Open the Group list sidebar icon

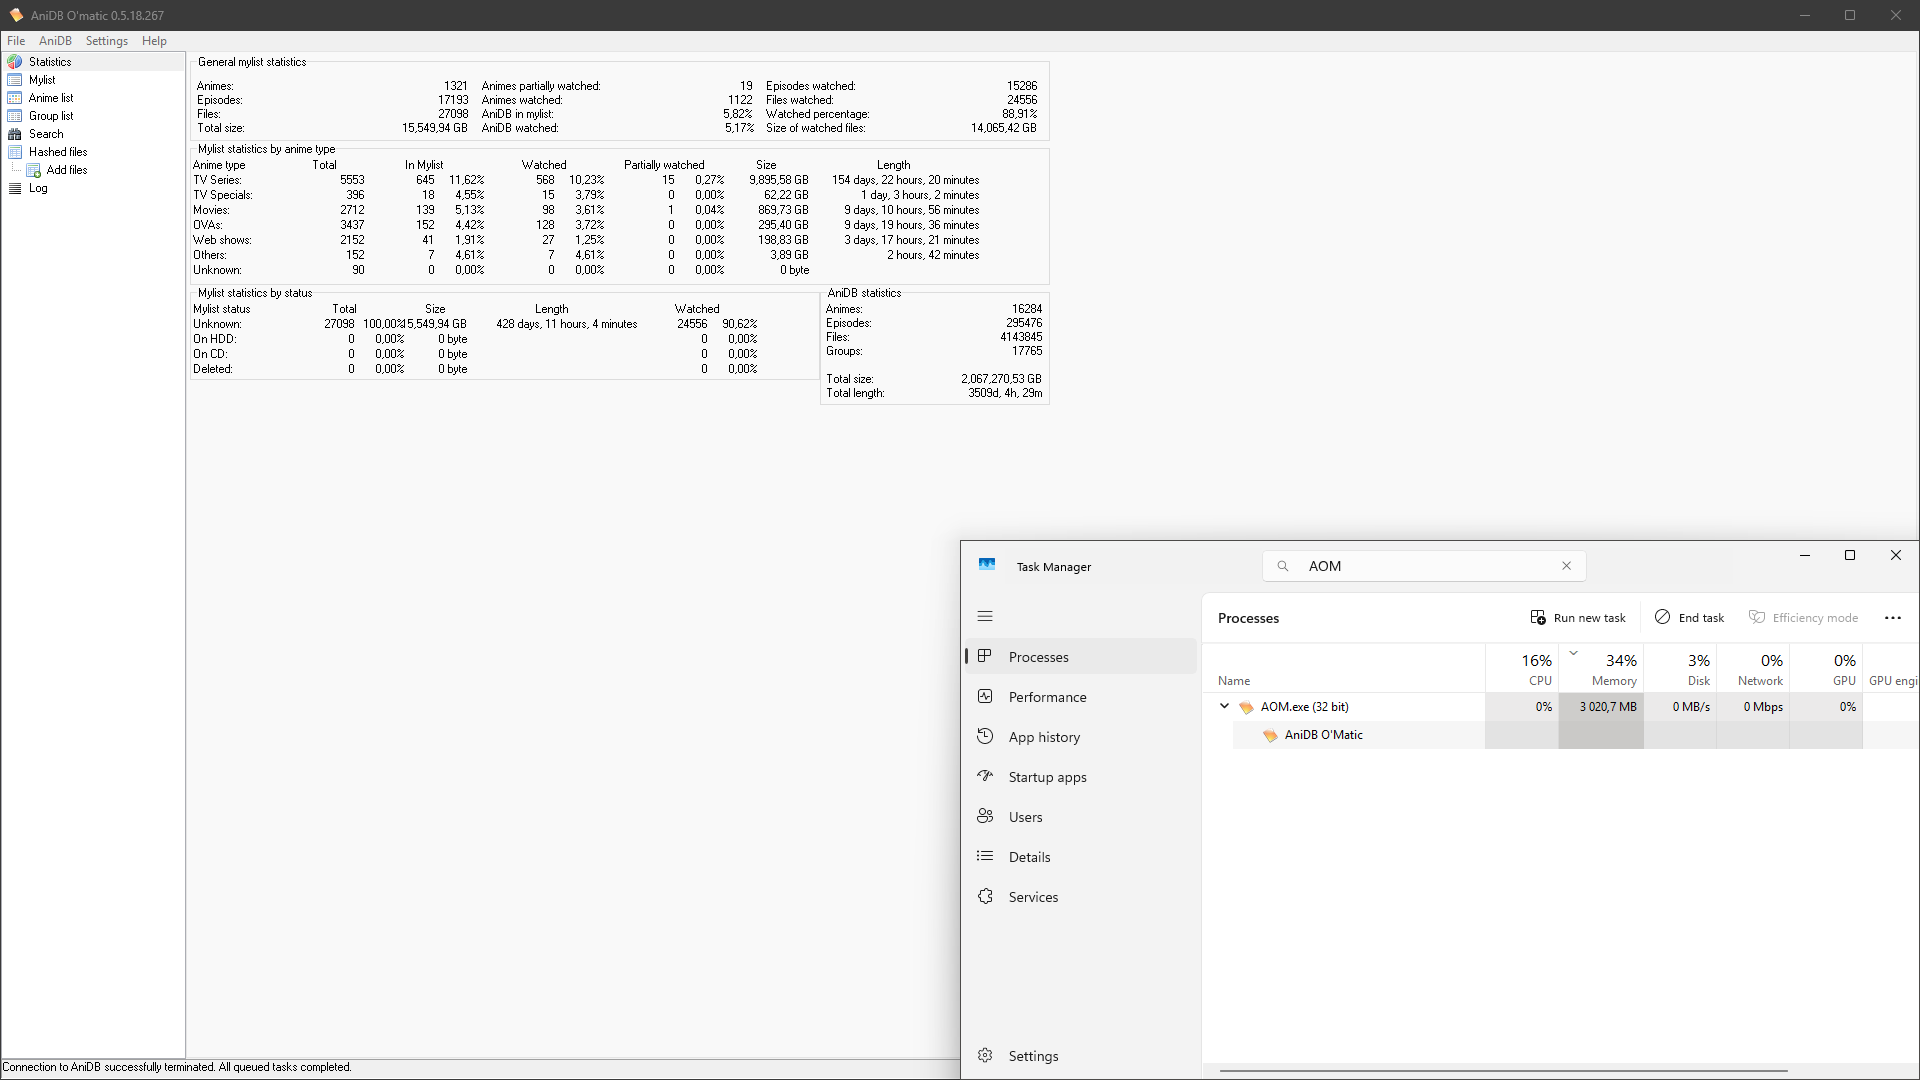[x=15, y=116]
